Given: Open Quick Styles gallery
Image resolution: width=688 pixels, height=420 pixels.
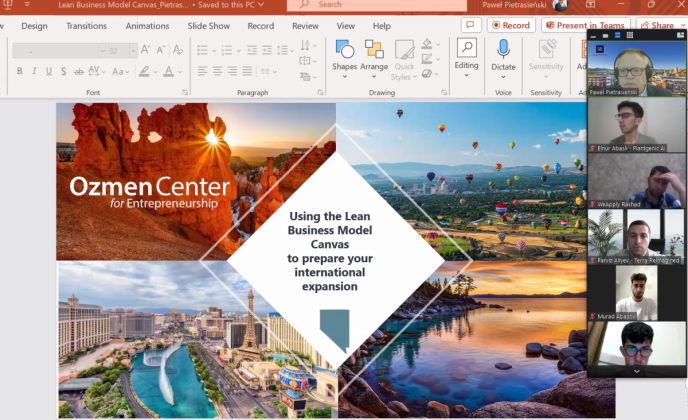Looking at the screenshot, I should point(404,60).
